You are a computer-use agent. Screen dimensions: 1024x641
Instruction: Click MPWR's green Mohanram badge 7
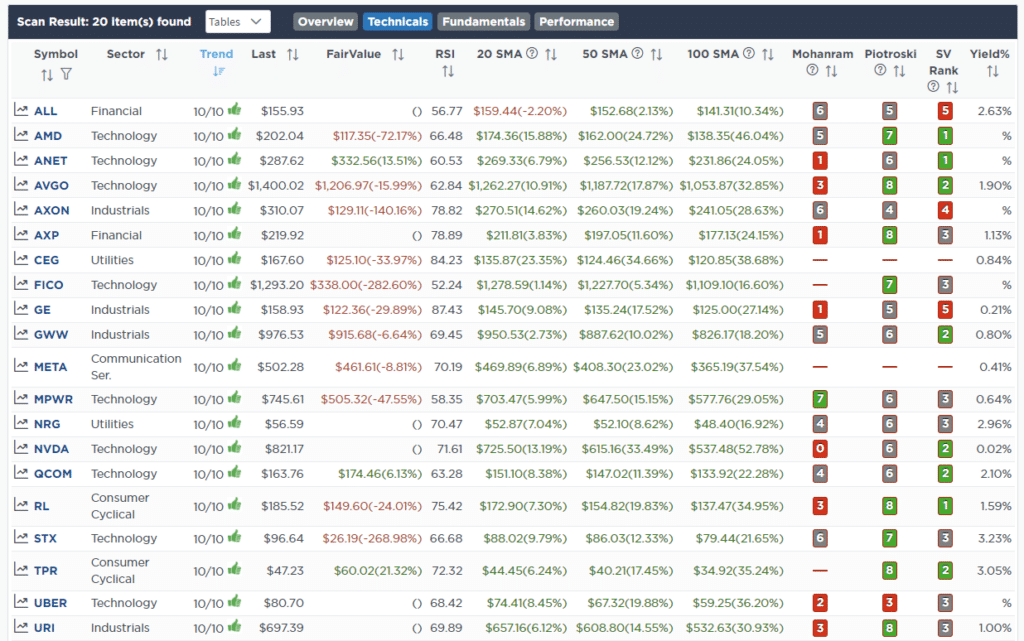pos(820,399)
